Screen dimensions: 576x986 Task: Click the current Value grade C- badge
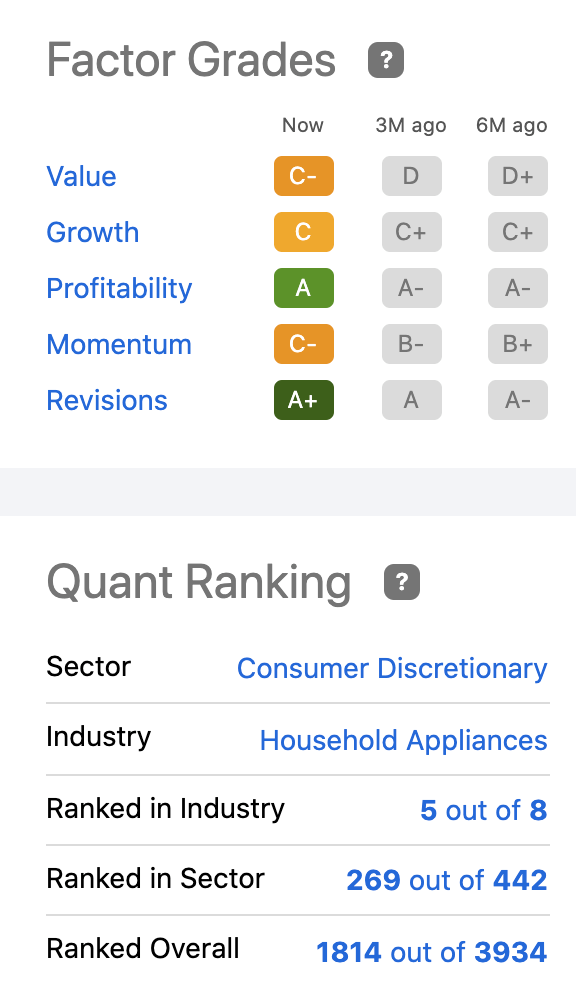(x=304, y=176)
